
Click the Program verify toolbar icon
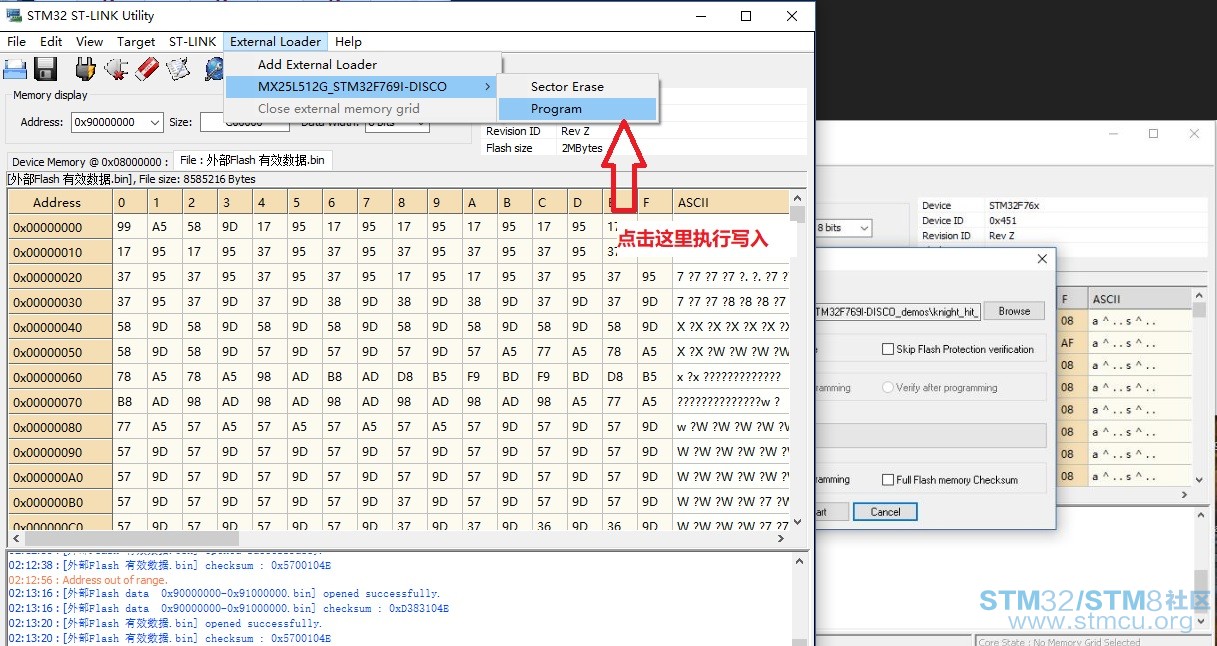tap(178, 69)
